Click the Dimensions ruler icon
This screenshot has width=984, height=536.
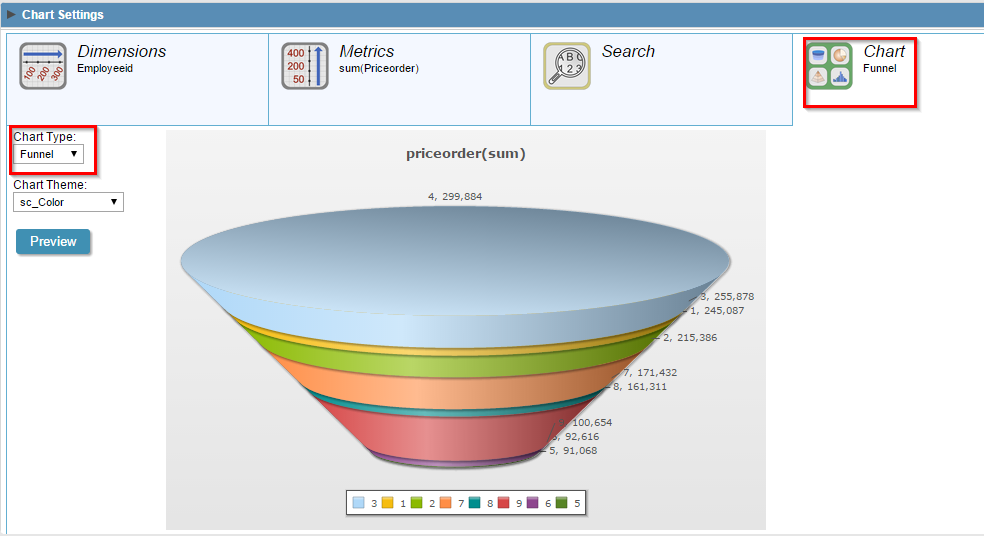point(43,66)
